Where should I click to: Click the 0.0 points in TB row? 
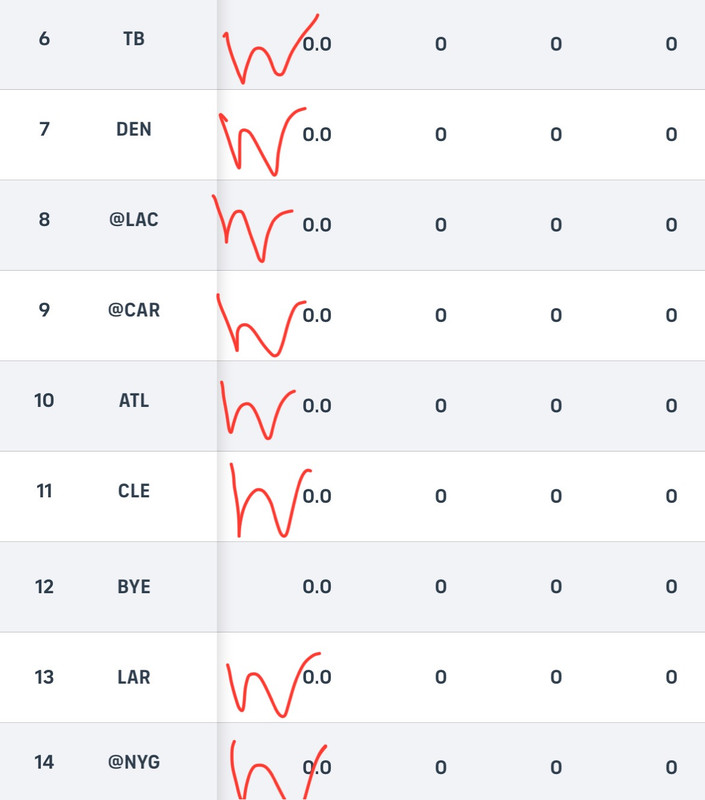click(x=317, y=44)
